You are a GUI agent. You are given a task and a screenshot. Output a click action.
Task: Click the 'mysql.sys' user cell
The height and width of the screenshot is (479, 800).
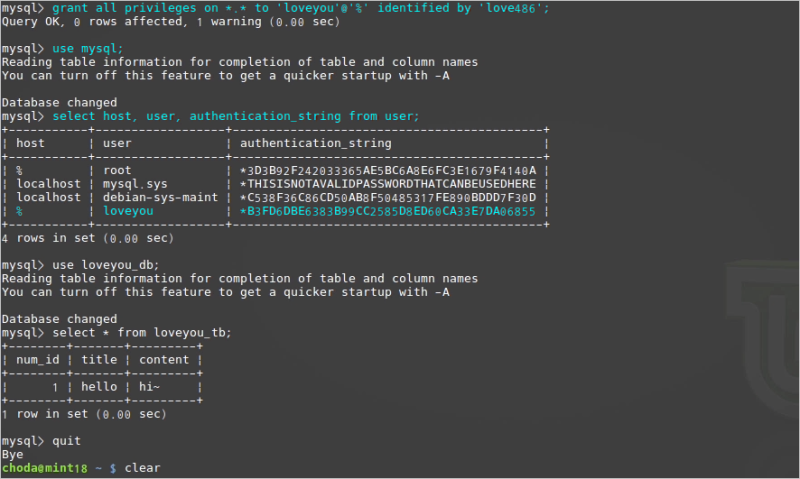coord(135,184)
